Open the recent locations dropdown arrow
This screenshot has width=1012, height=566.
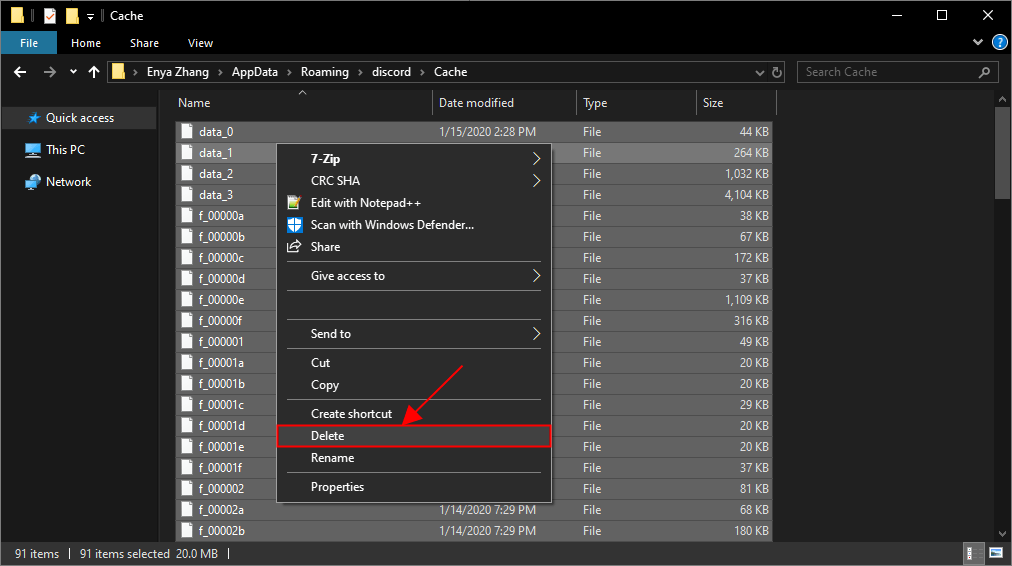(73, 72)
